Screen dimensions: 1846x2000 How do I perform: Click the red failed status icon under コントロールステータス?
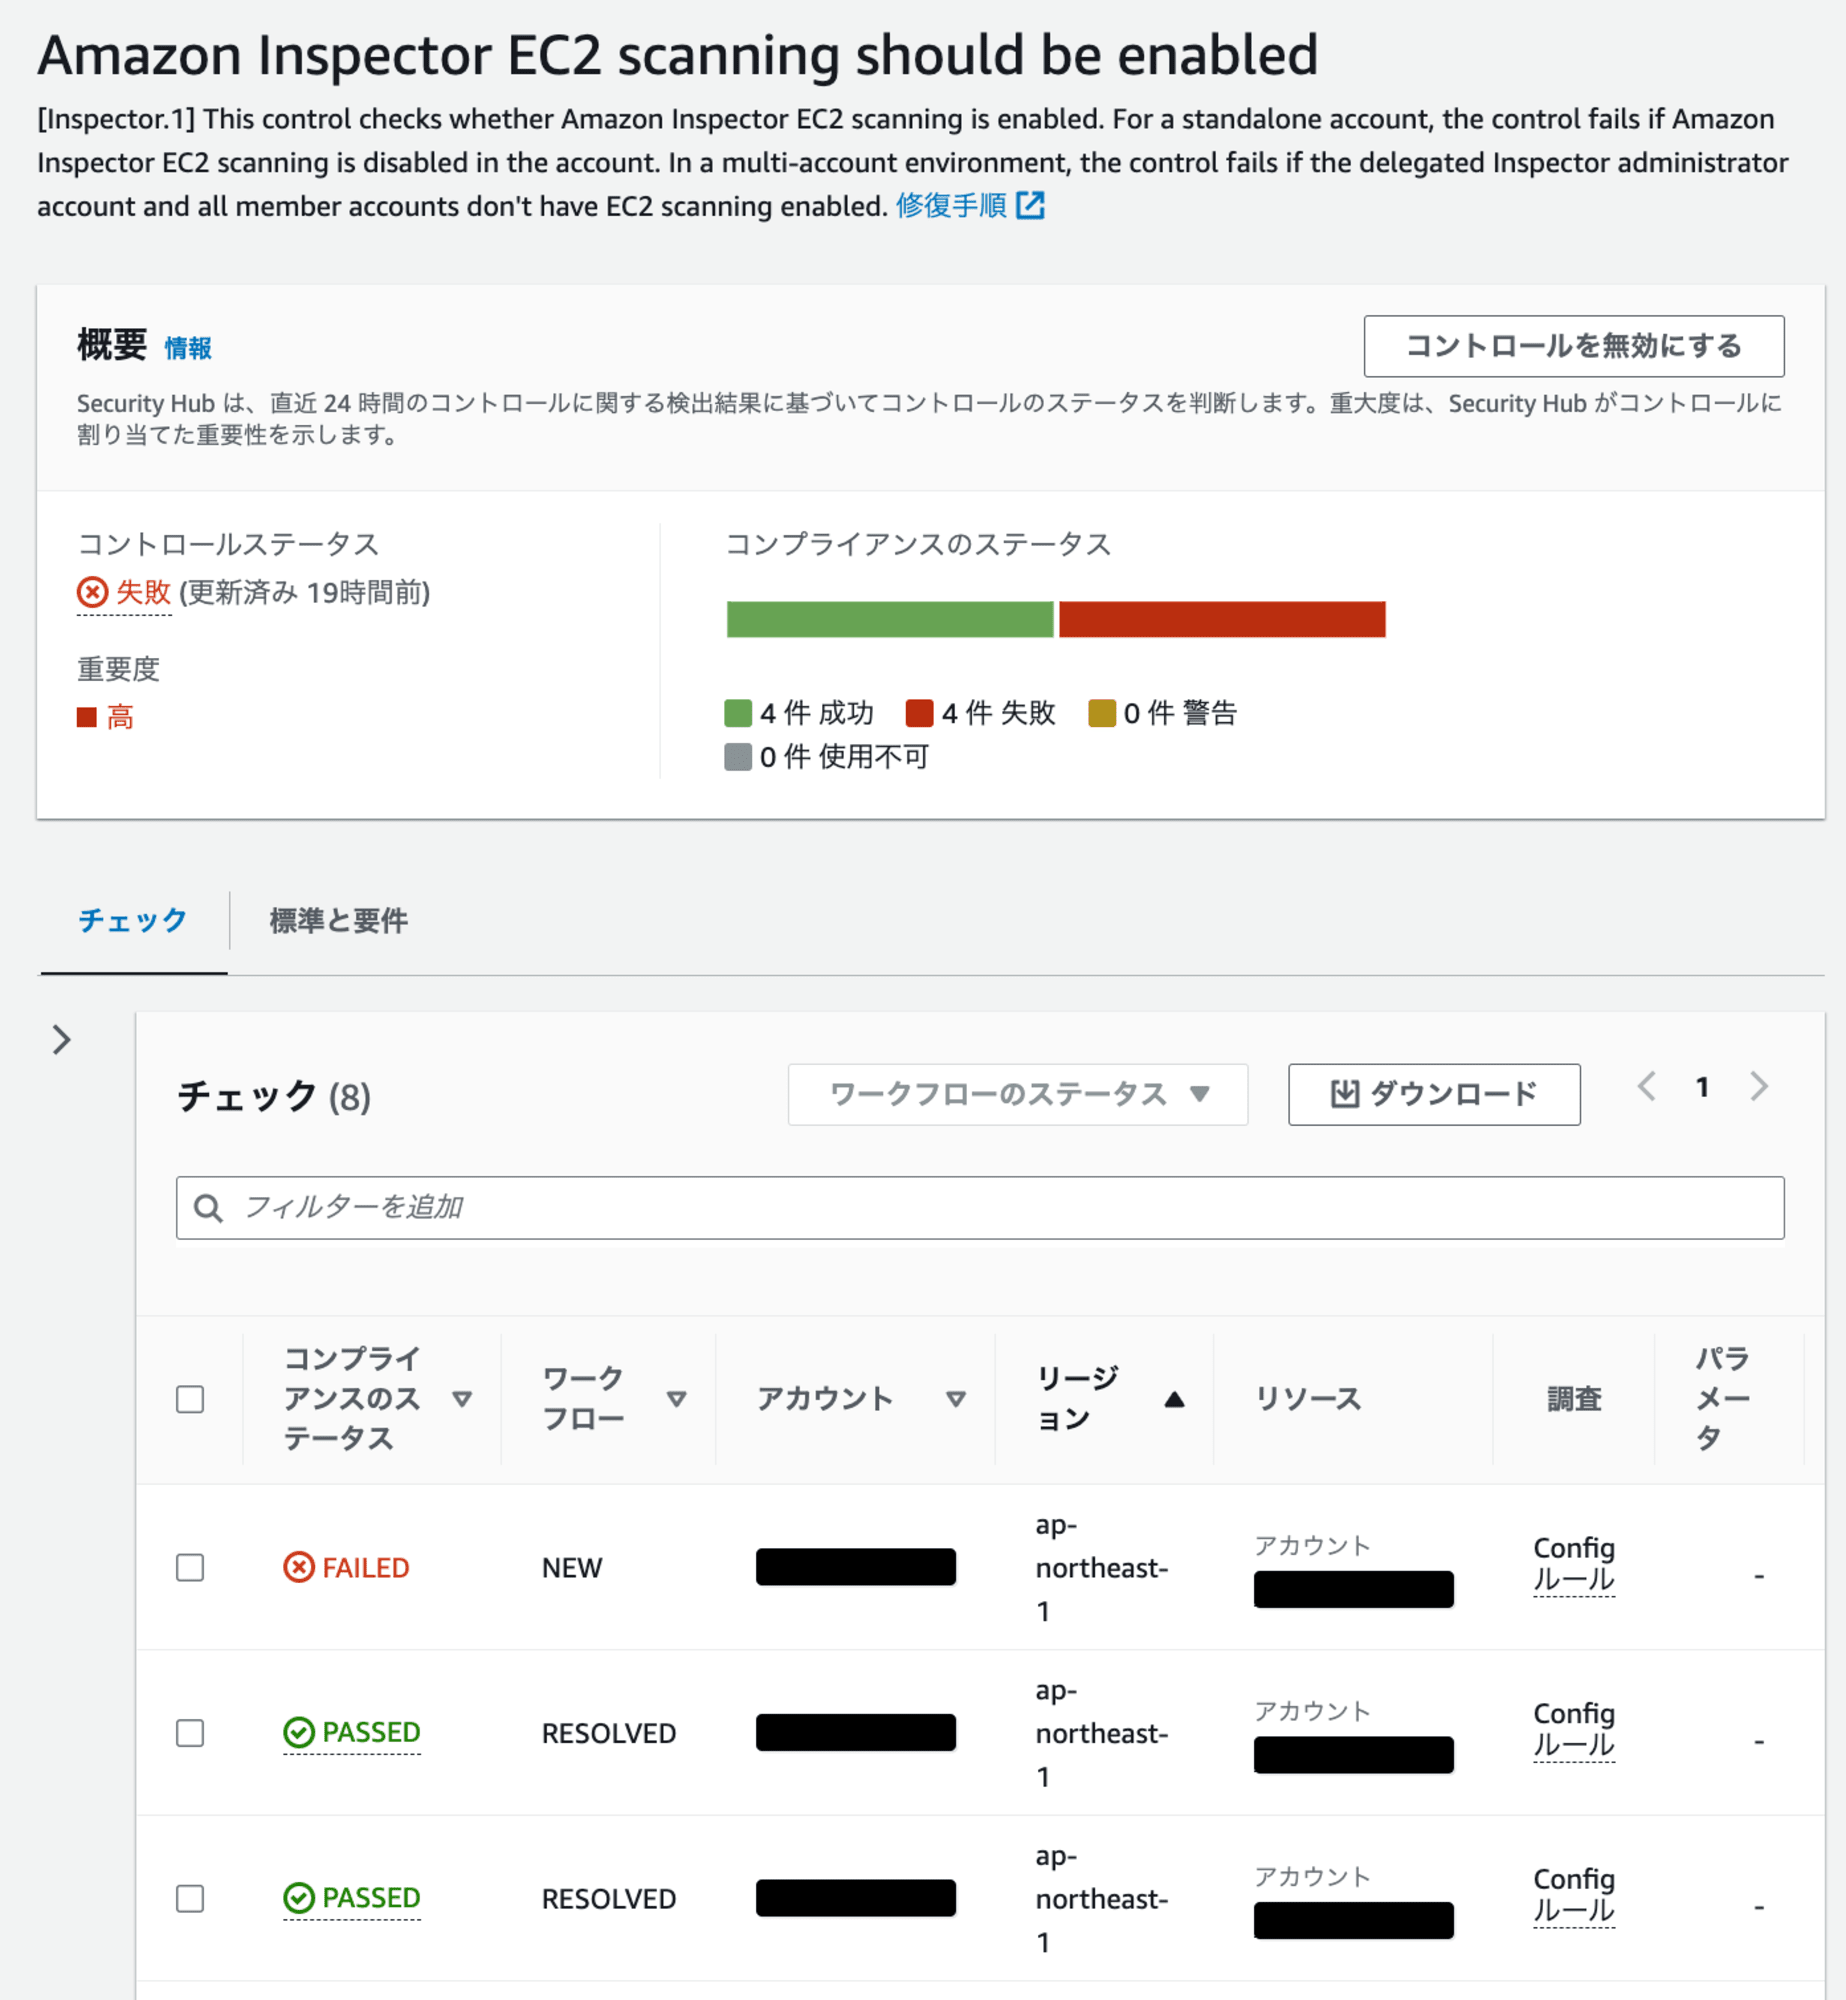[x=92, y=593]
